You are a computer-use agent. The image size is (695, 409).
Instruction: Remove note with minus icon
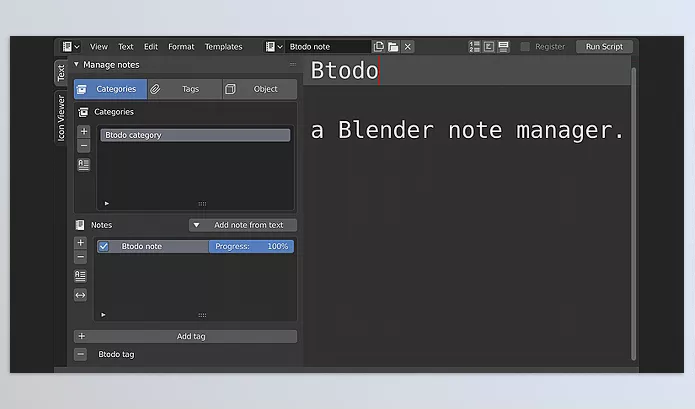(80, 257)
